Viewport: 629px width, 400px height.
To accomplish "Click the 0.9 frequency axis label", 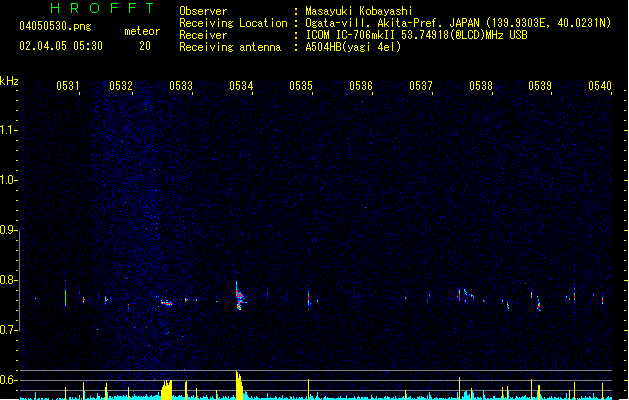I will click(x=8, y=230).
